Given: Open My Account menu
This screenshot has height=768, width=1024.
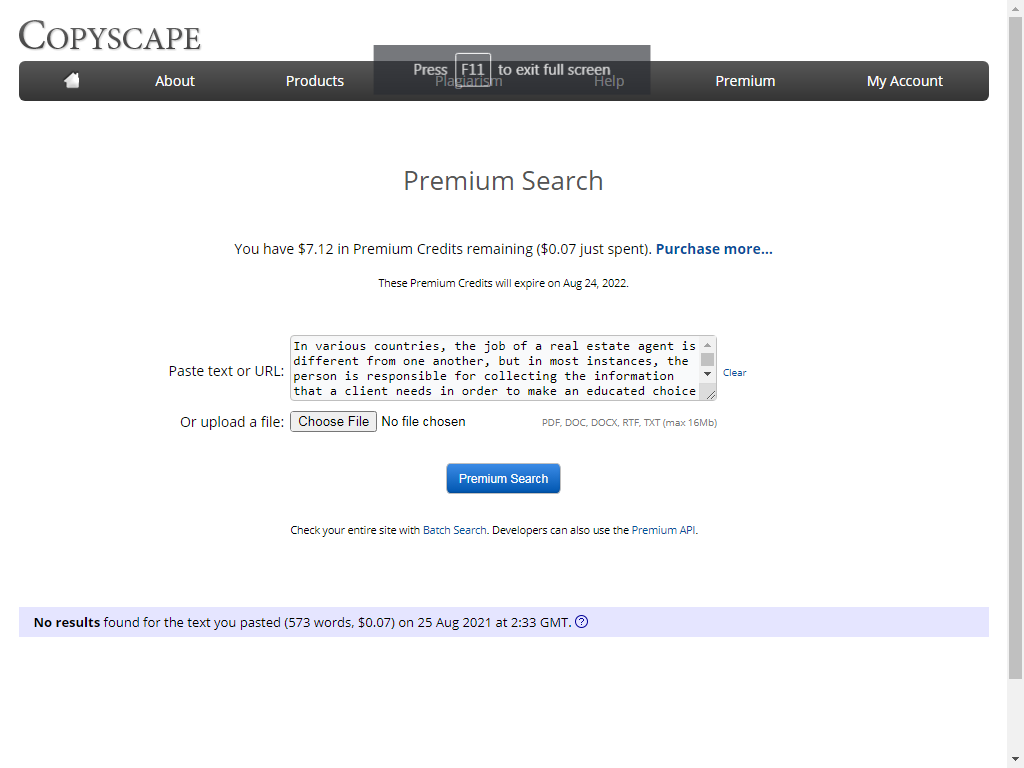Looking at the screenshot, I should (x=904, y=81).
